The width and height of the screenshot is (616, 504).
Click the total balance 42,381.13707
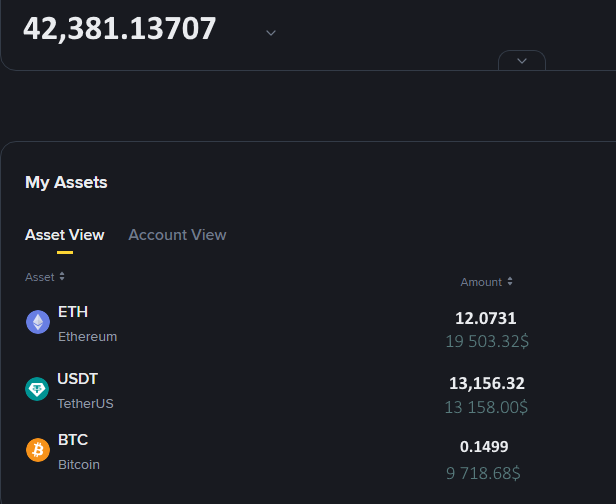(119, 29)
